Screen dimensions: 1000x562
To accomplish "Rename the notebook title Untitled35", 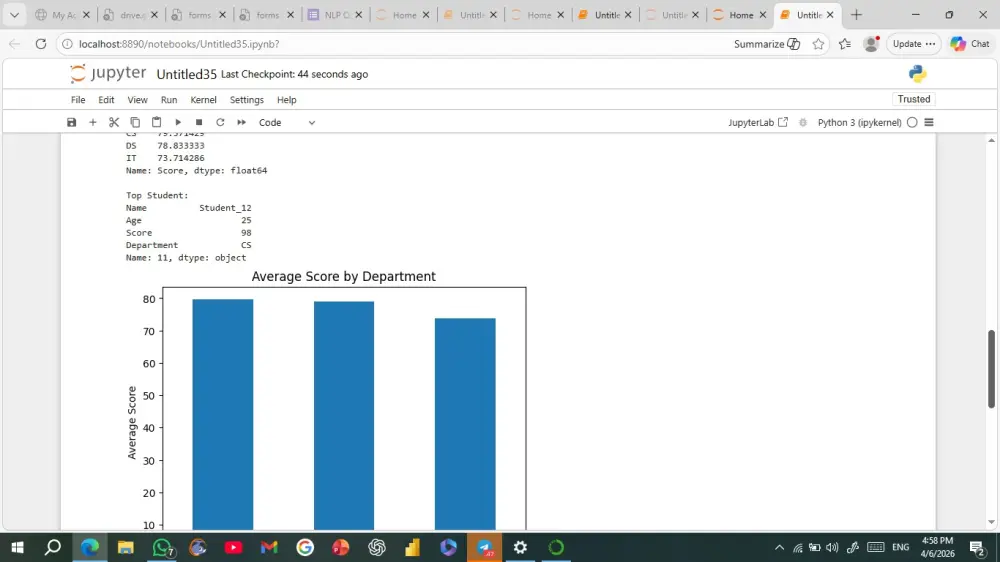I will click(x=187, y=74).
